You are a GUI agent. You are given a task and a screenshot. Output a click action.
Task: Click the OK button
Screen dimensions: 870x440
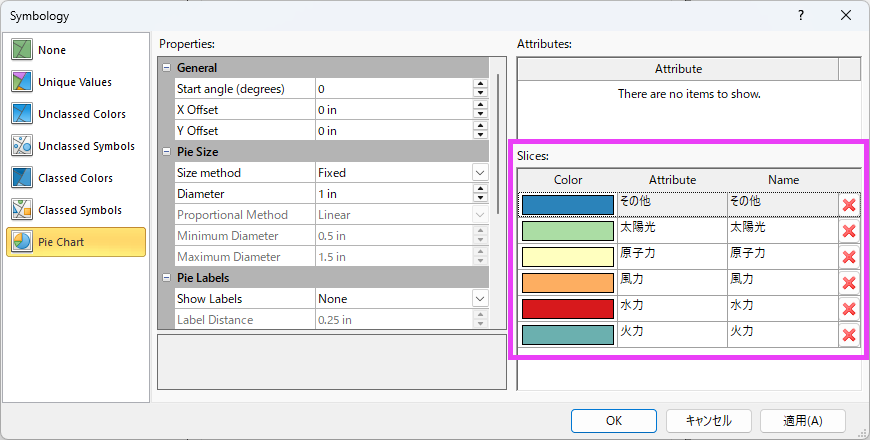(613, 421)
